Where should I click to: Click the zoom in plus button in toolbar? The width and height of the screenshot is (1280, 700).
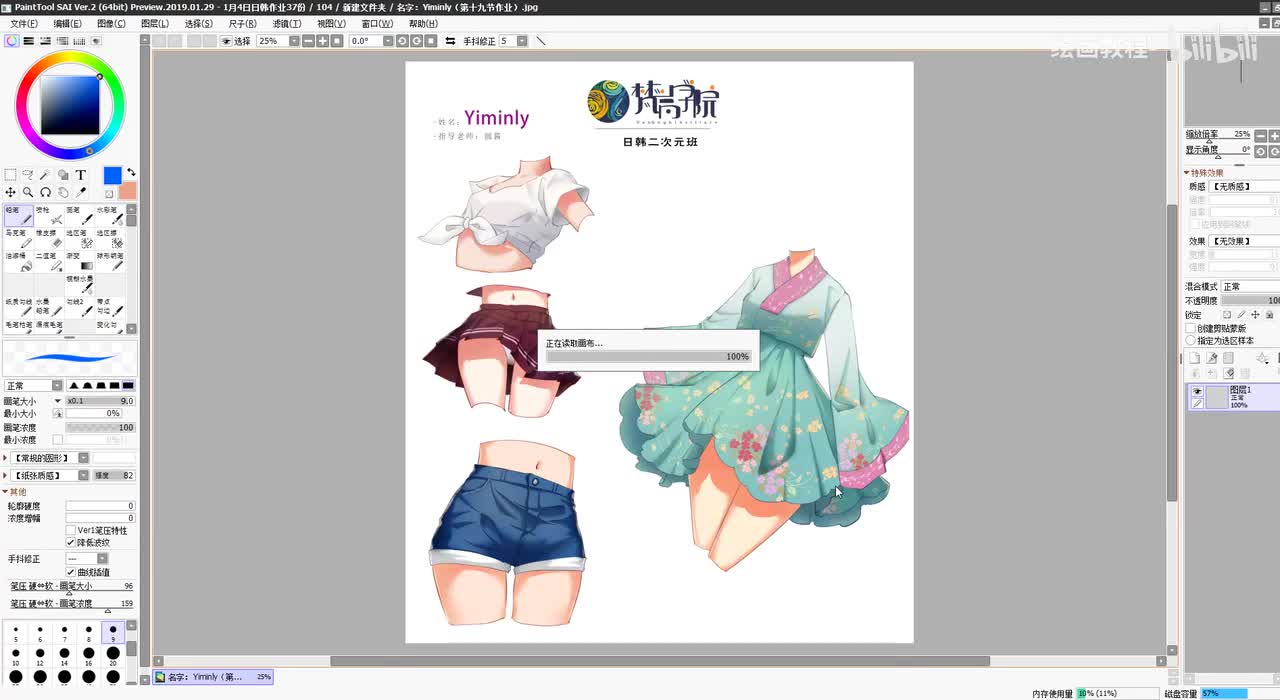coord(322,41)
